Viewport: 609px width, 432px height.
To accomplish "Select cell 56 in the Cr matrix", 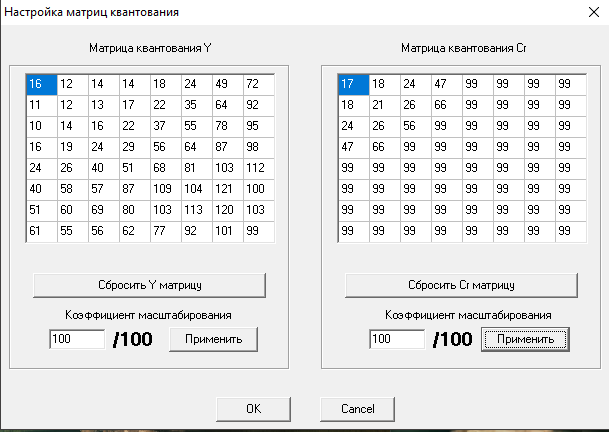I will [x=416, y=127].
